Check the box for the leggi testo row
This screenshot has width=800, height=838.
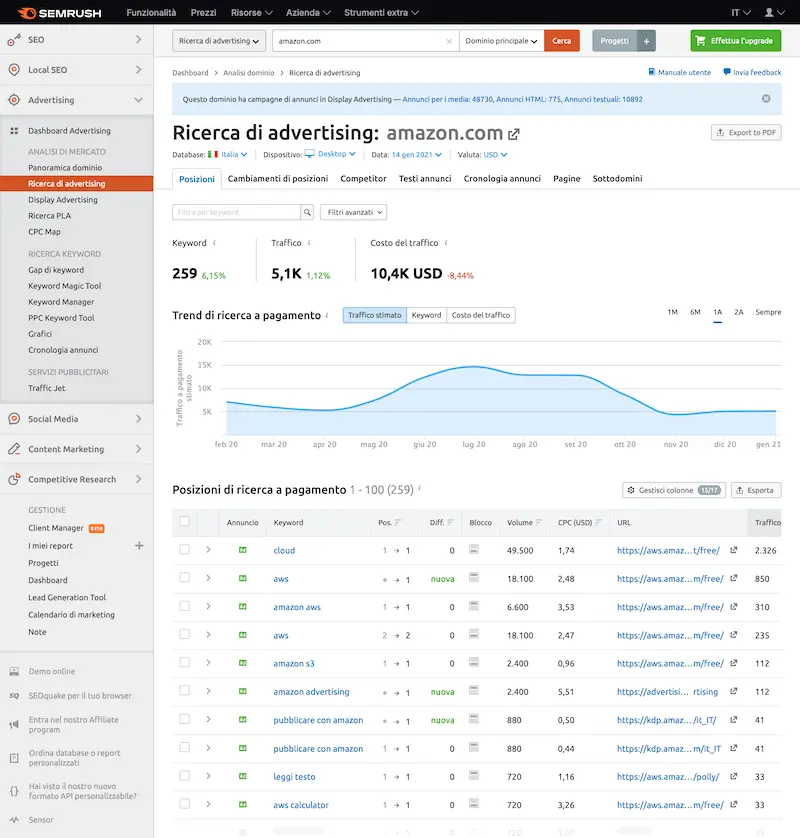coord(184,775)
